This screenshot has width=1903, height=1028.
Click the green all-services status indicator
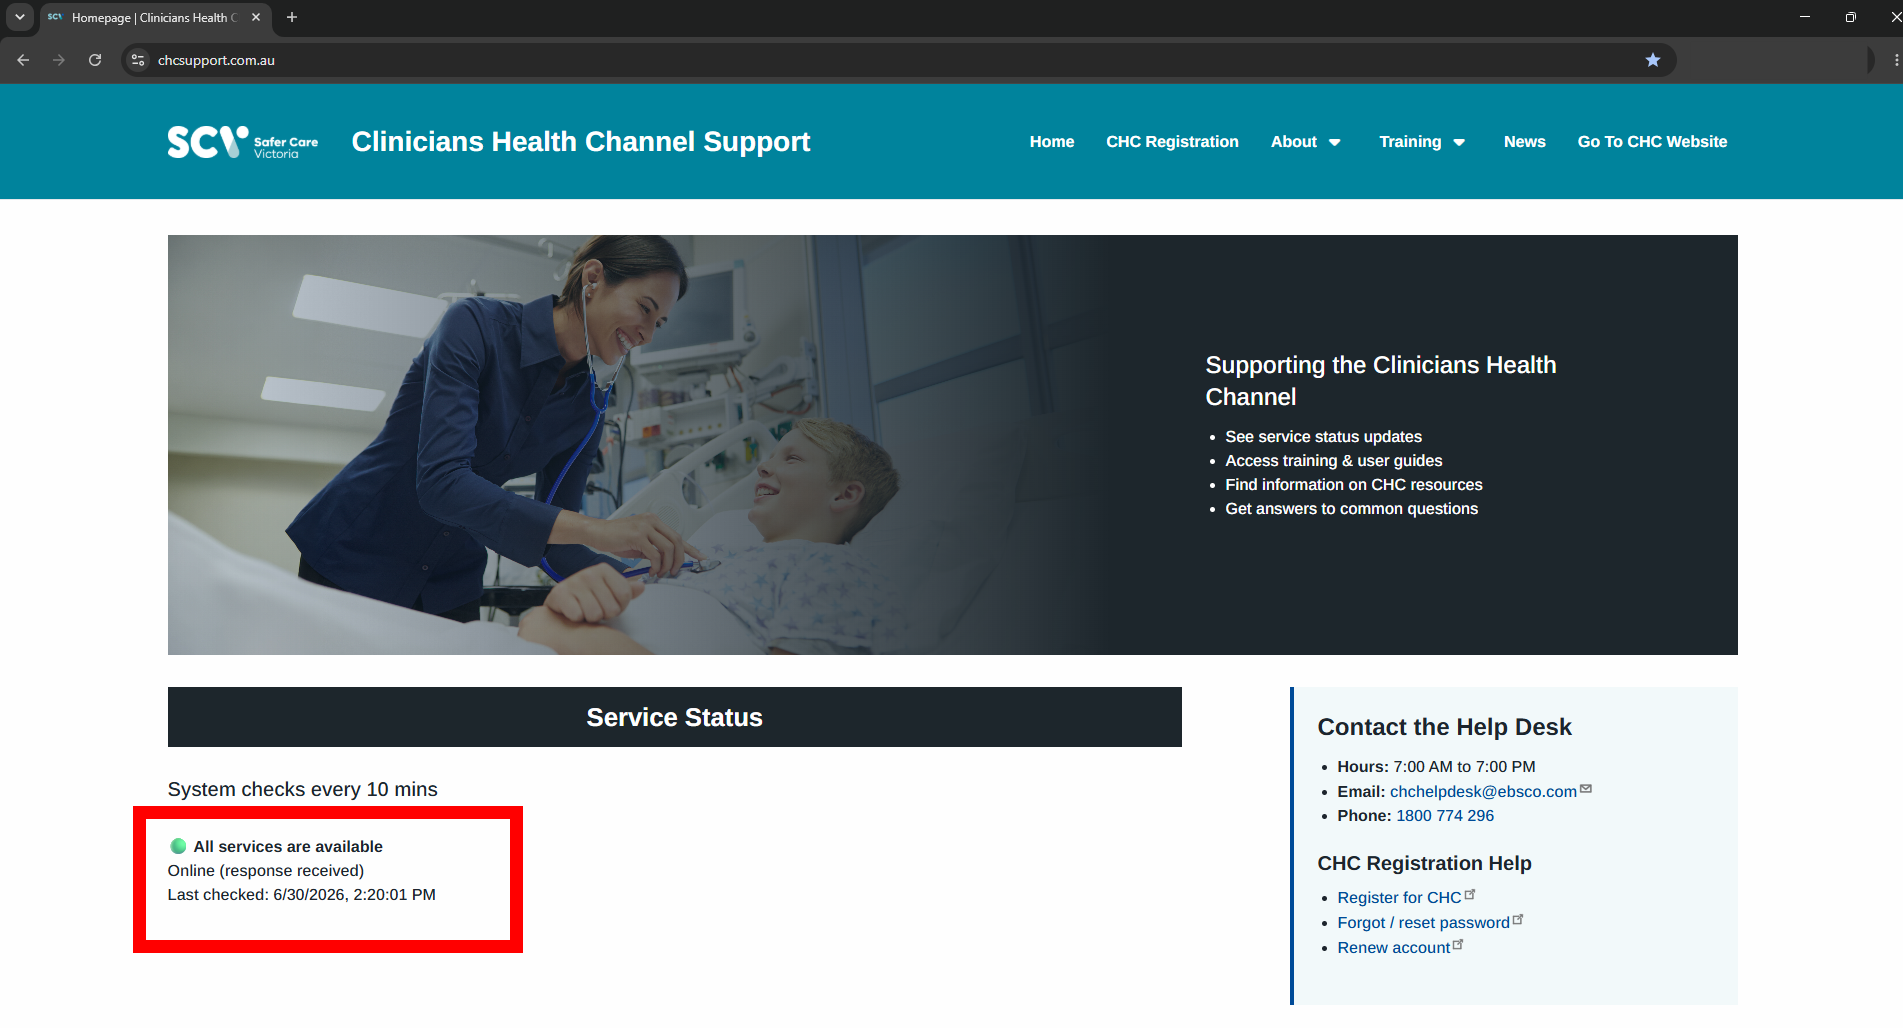179,846
